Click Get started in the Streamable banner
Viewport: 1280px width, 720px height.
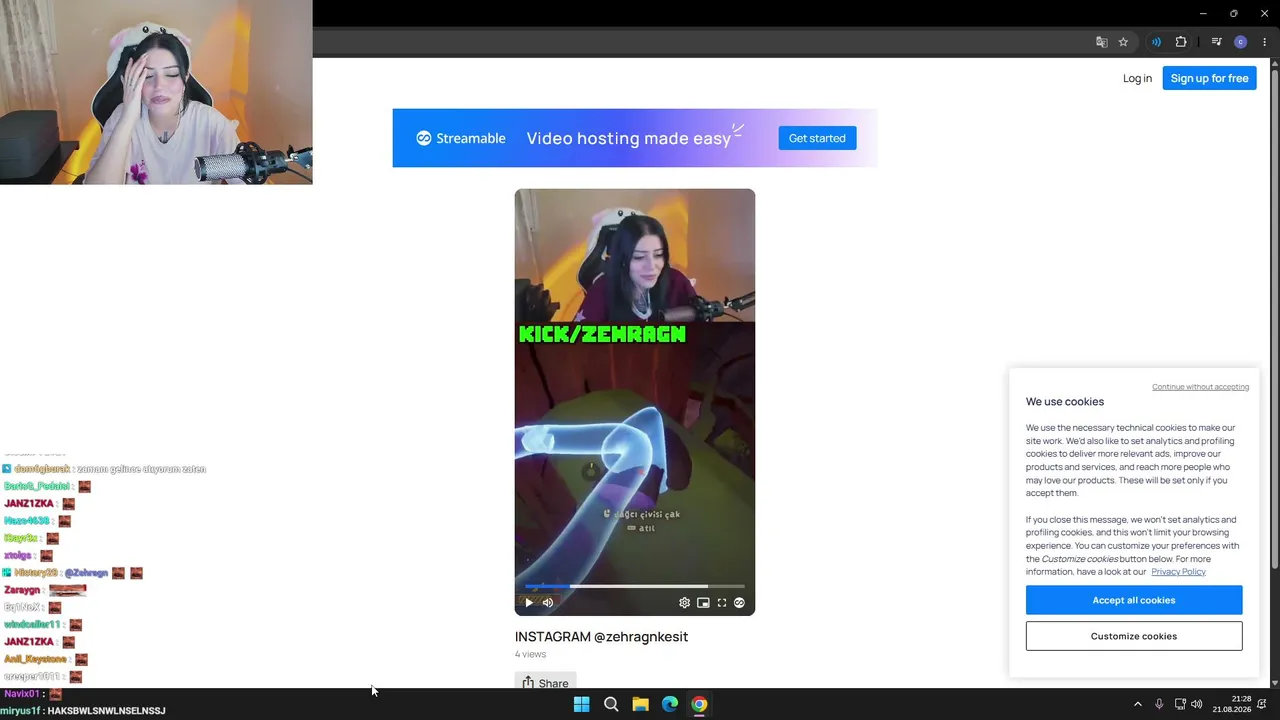pos(817,138)
